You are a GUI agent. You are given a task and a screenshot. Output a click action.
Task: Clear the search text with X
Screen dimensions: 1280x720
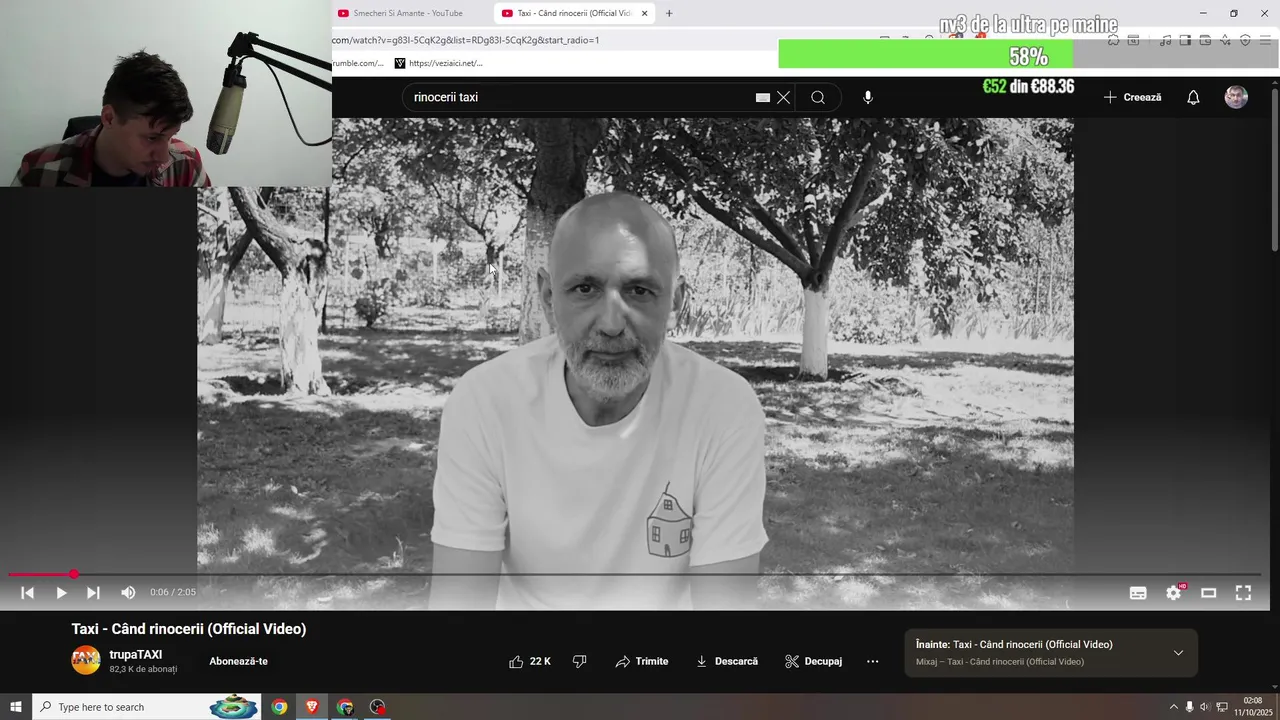(783, 97)
